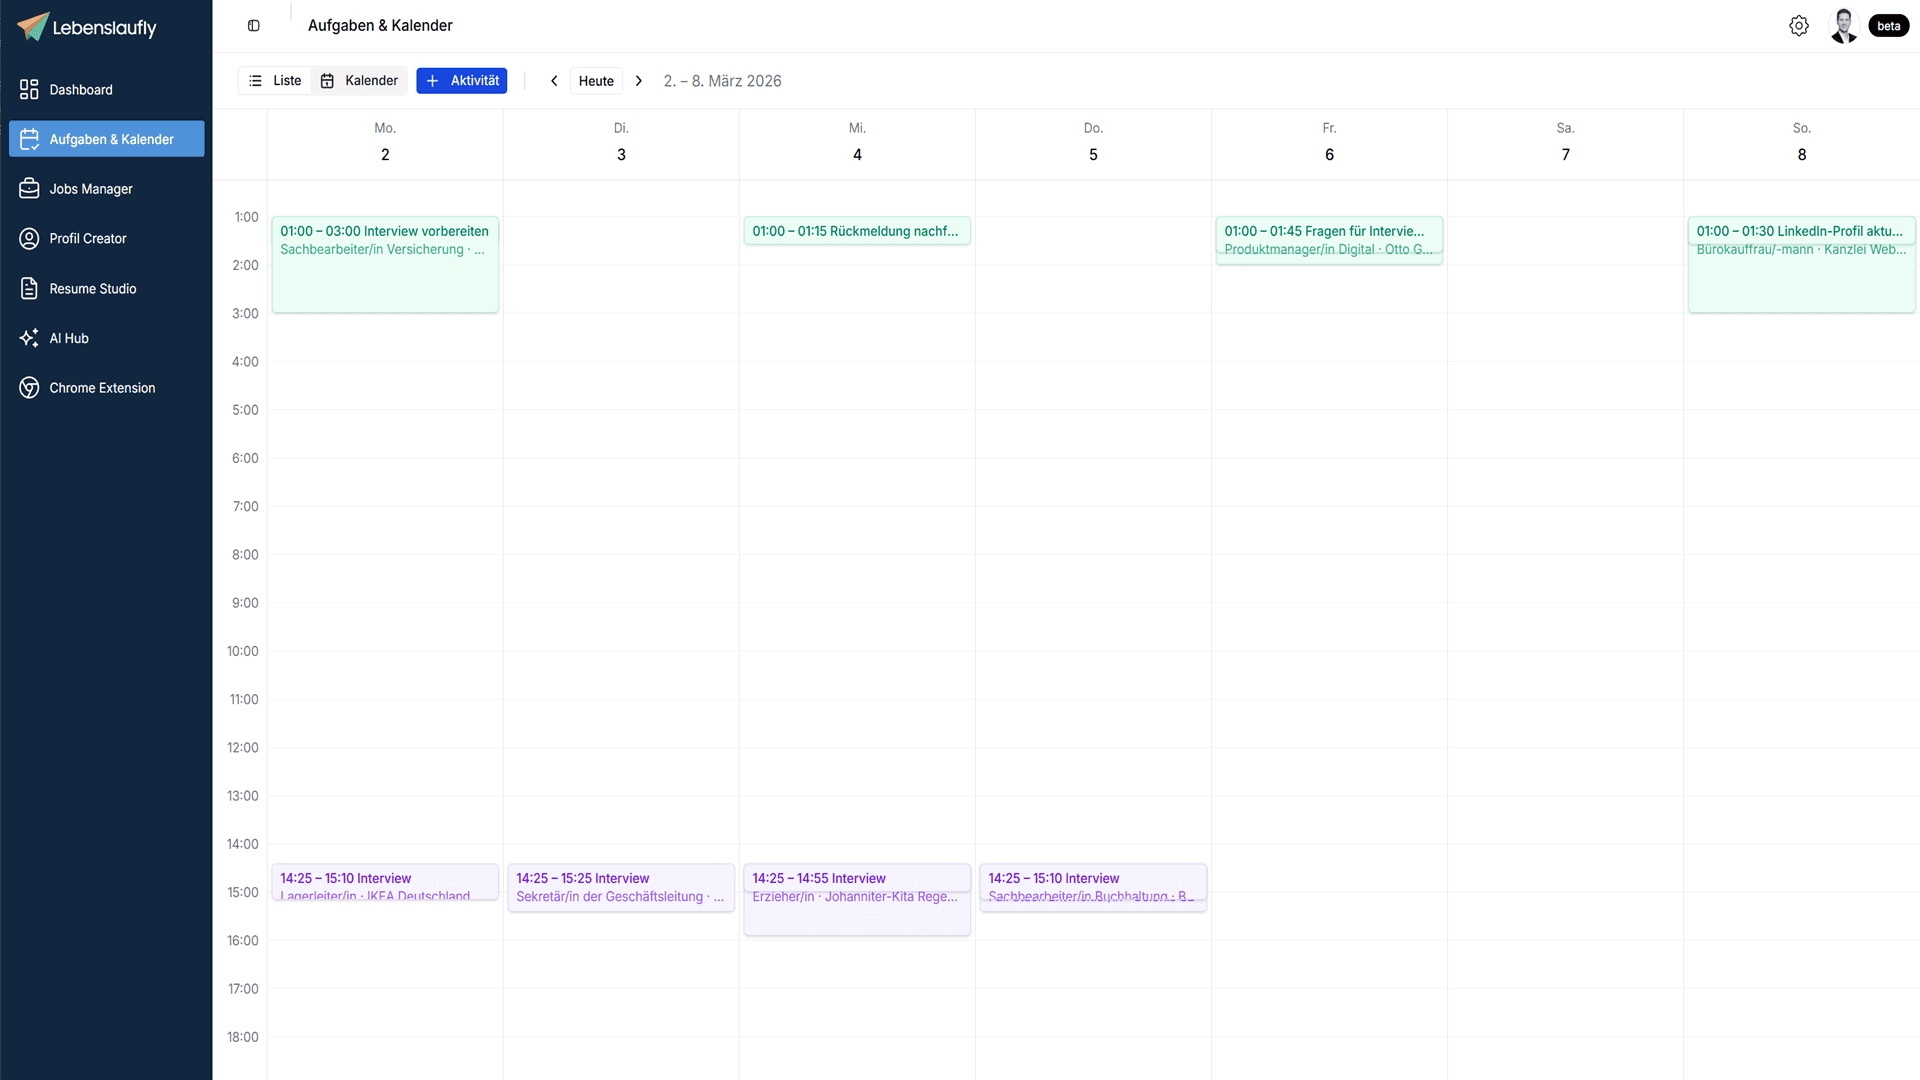Click the Heute button

click(x=596, y=81)
